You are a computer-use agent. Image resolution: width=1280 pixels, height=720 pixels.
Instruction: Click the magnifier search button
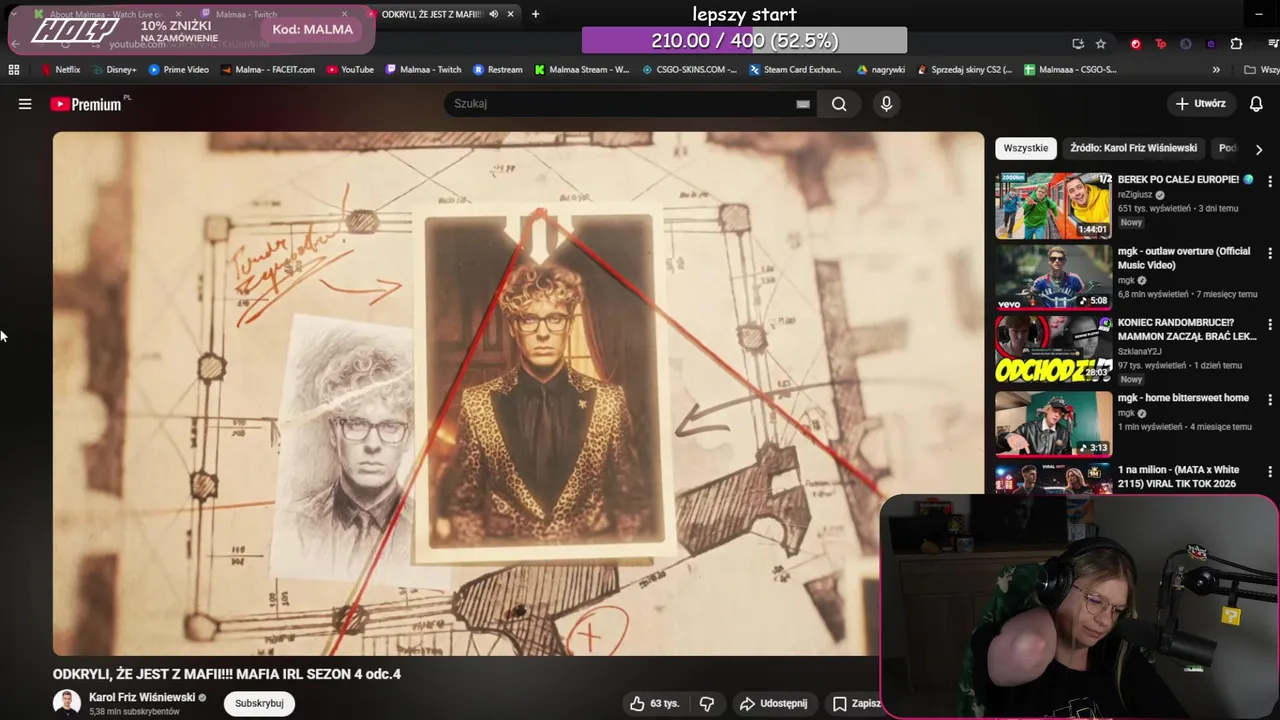click(x=839, y=104)
